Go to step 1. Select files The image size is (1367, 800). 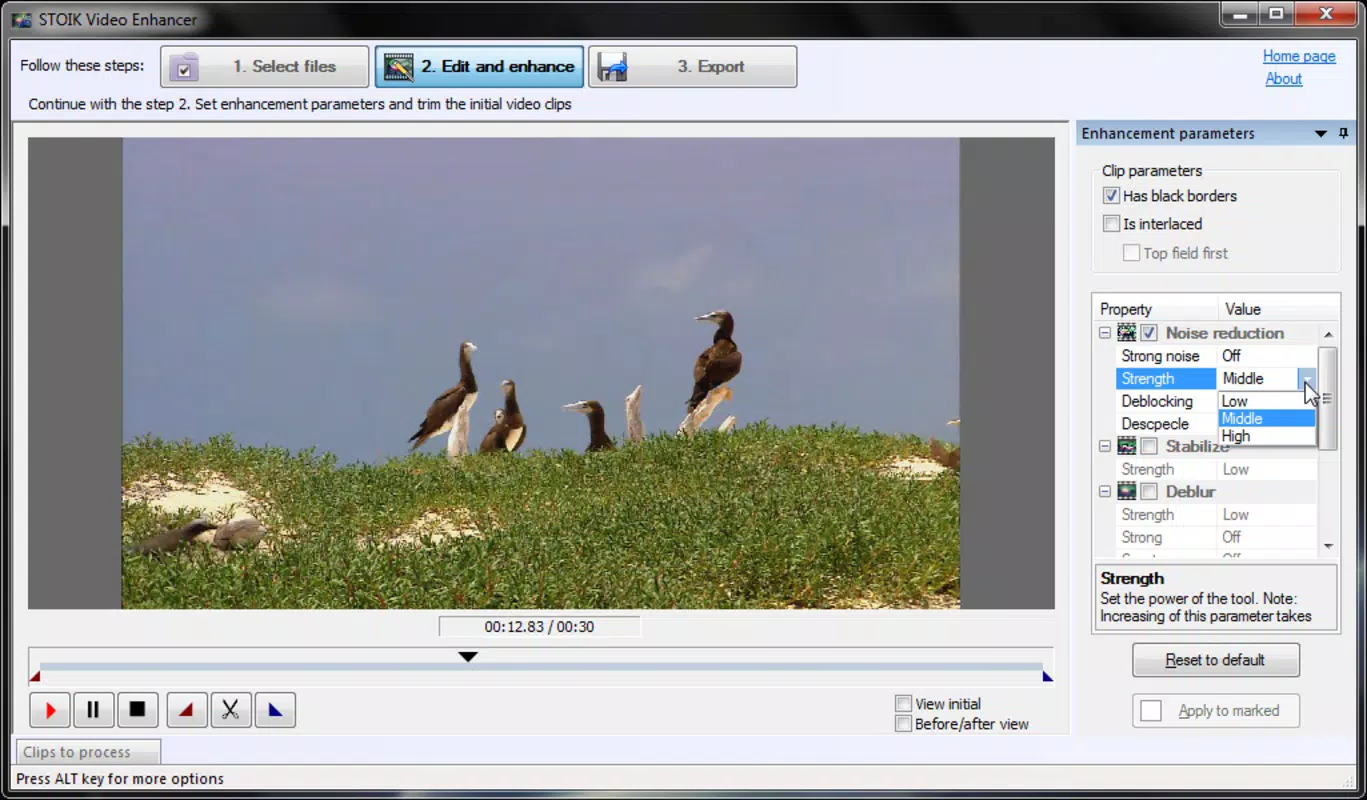pyautogui.click(x=265, y=67)
